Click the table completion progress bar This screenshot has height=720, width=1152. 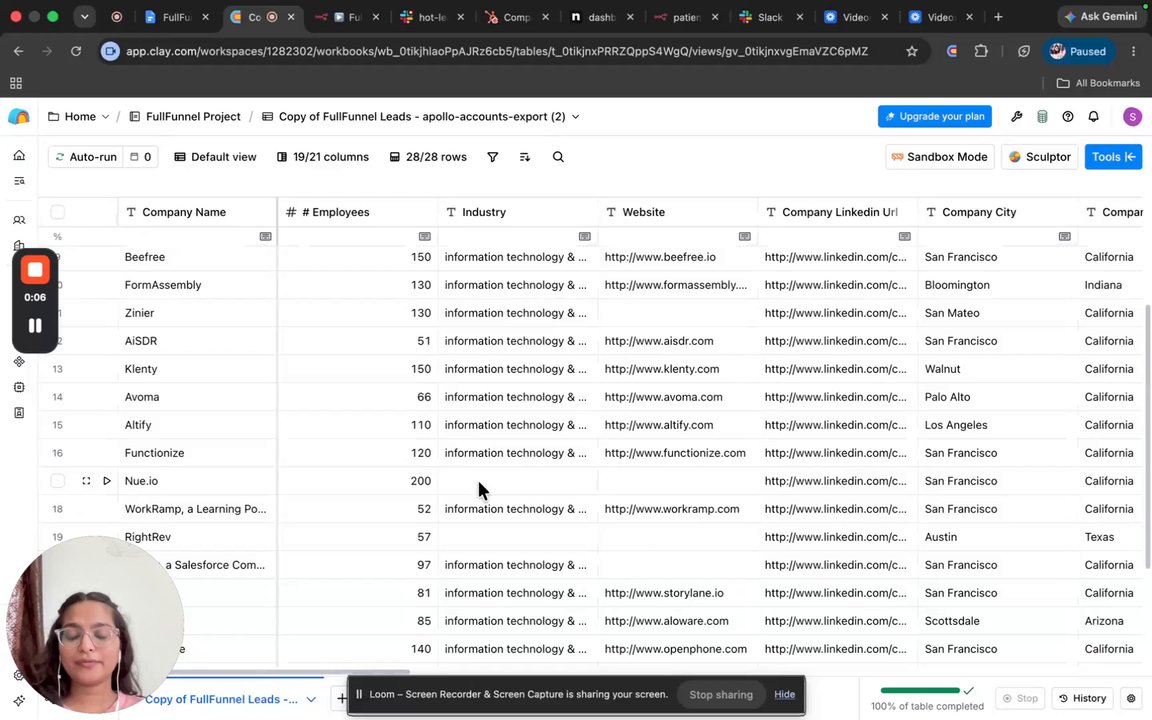[x=920, y=691]
